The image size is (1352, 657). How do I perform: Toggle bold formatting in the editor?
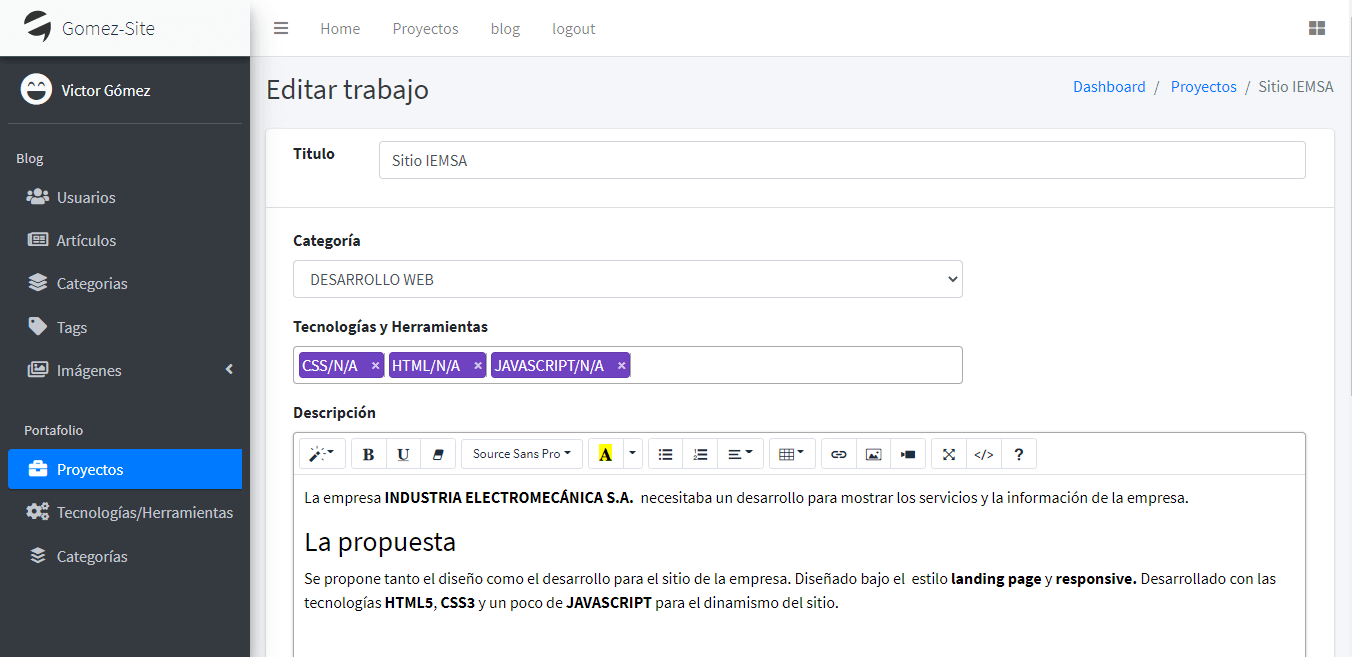pyautogui.click(x=369, y=454)
